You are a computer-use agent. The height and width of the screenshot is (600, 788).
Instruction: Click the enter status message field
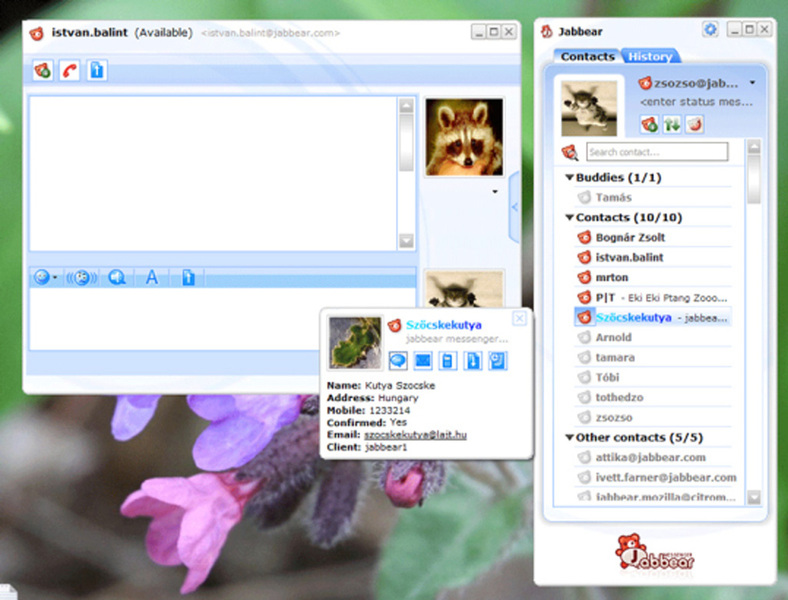pos(697,102)
